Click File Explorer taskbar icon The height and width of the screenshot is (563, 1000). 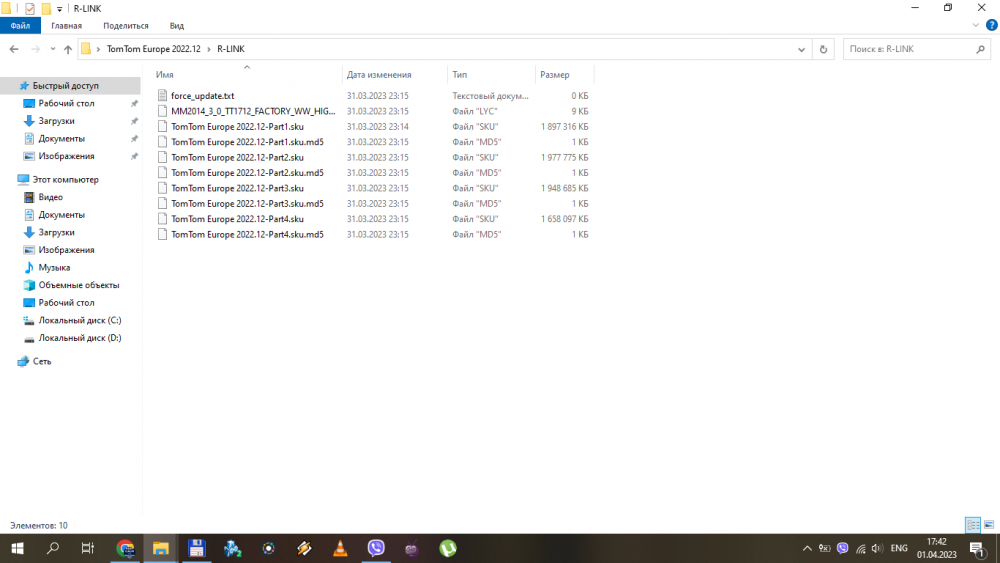(160, 548)
